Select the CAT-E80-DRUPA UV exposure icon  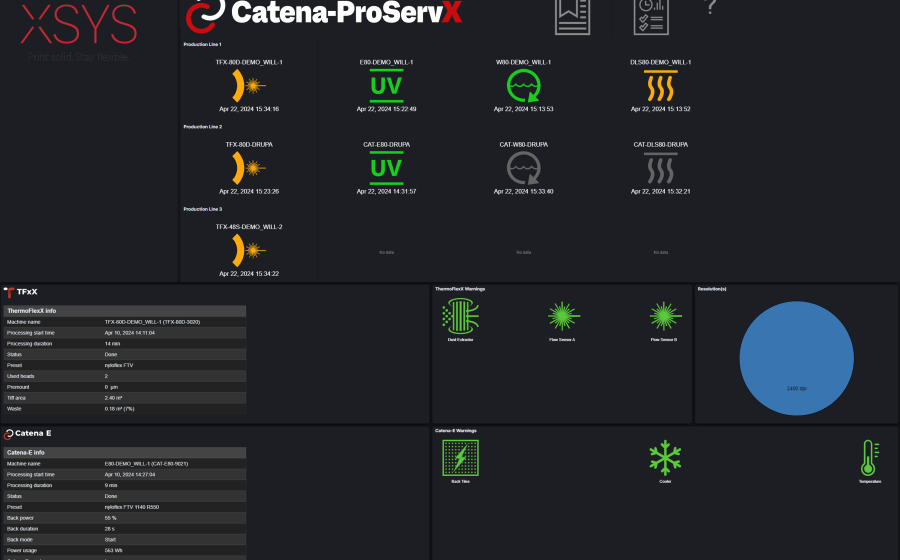(x=386, y=168)
